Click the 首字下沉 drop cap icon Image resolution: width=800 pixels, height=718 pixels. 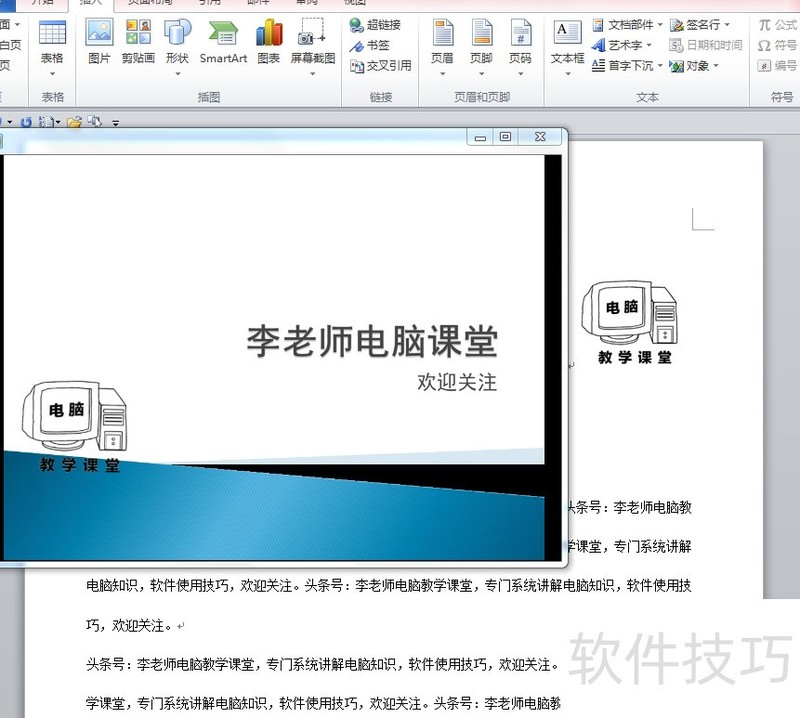[598, 66]
